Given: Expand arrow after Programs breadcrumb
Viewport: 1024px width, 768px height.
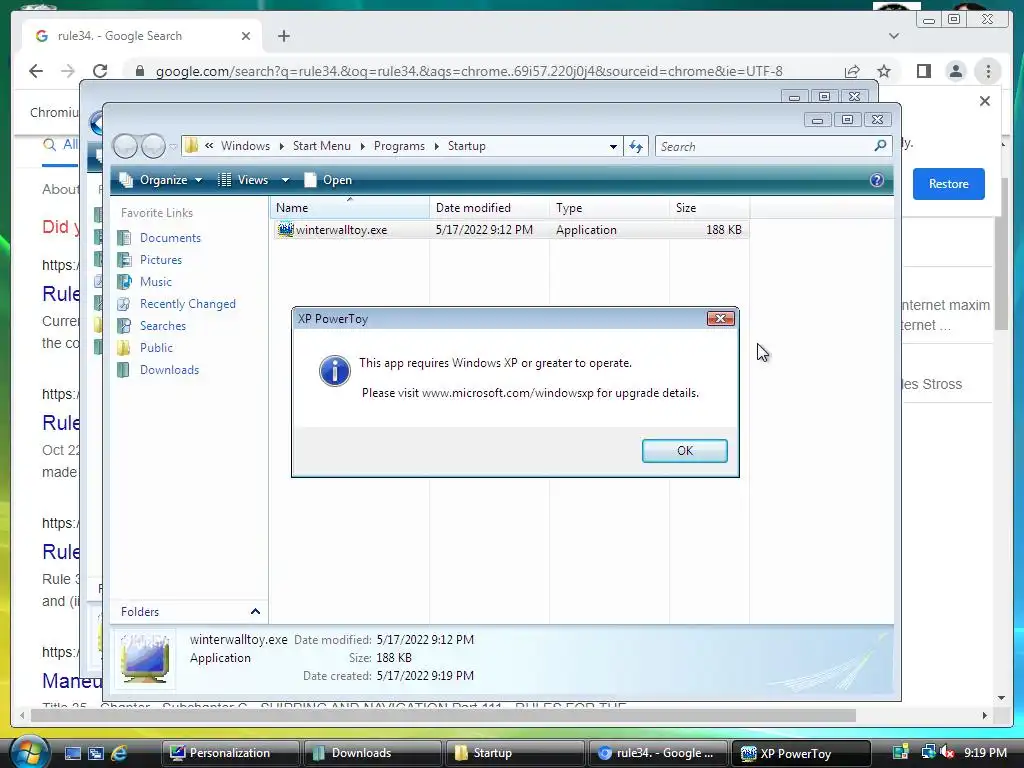Looking at the screenshot, I should pyautogui.click(x=437, y=146).
